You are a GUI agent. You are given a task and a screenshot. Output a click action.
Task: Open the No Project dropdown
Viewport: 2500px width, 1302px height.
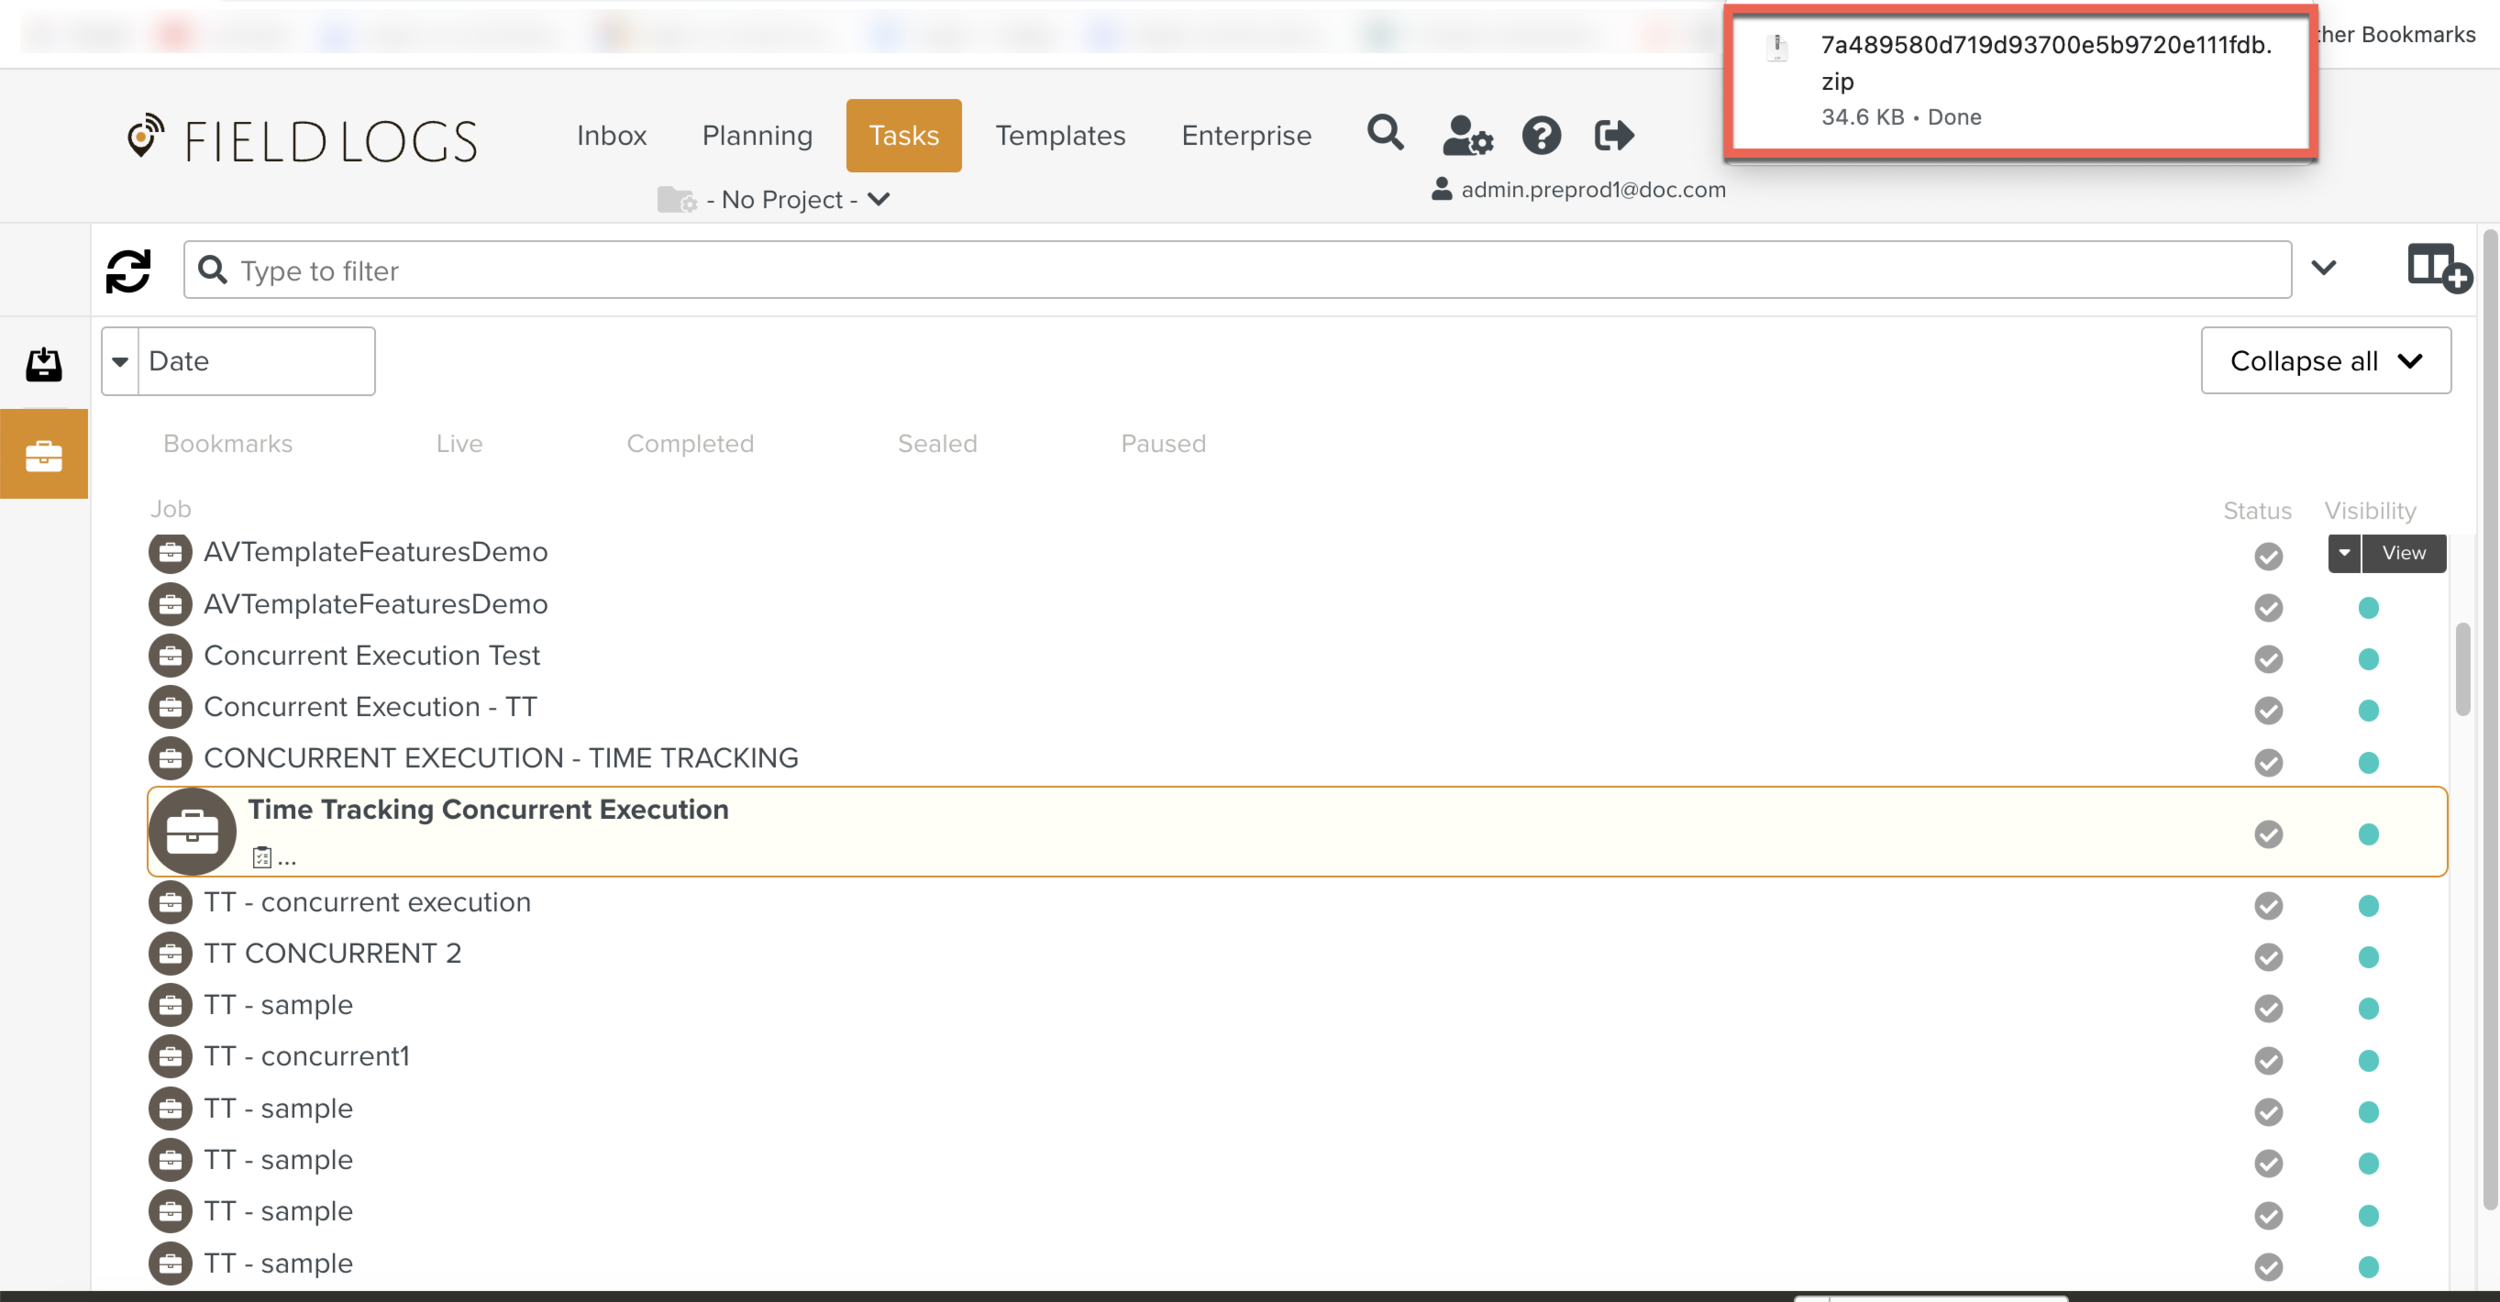[781, 200]
